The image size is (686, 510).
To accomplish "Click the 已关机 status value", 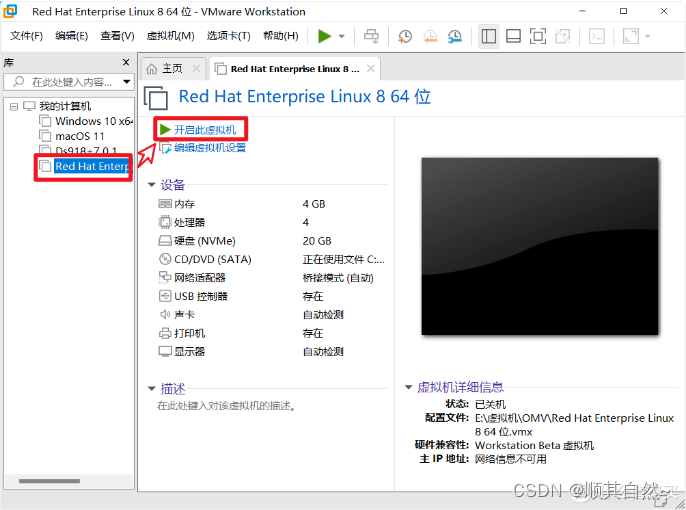I will 490,404.
